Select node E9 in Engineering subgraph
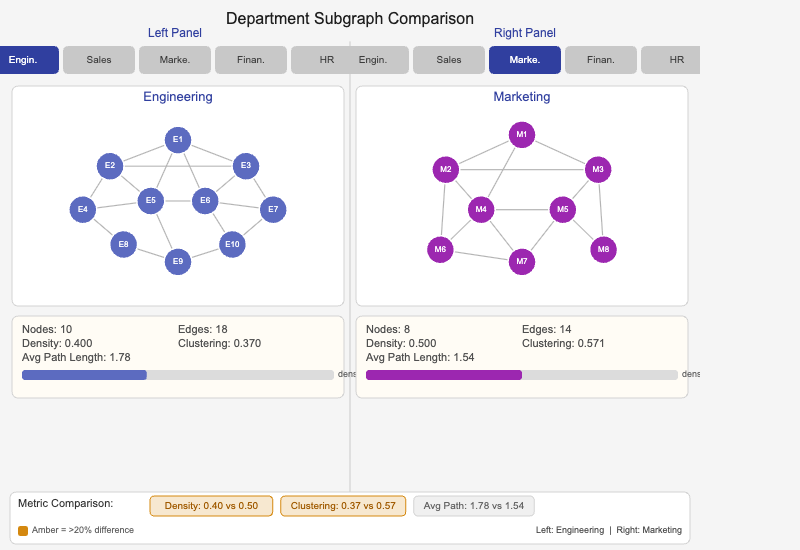This screenshot has width=800, height=550. [177, 262]
